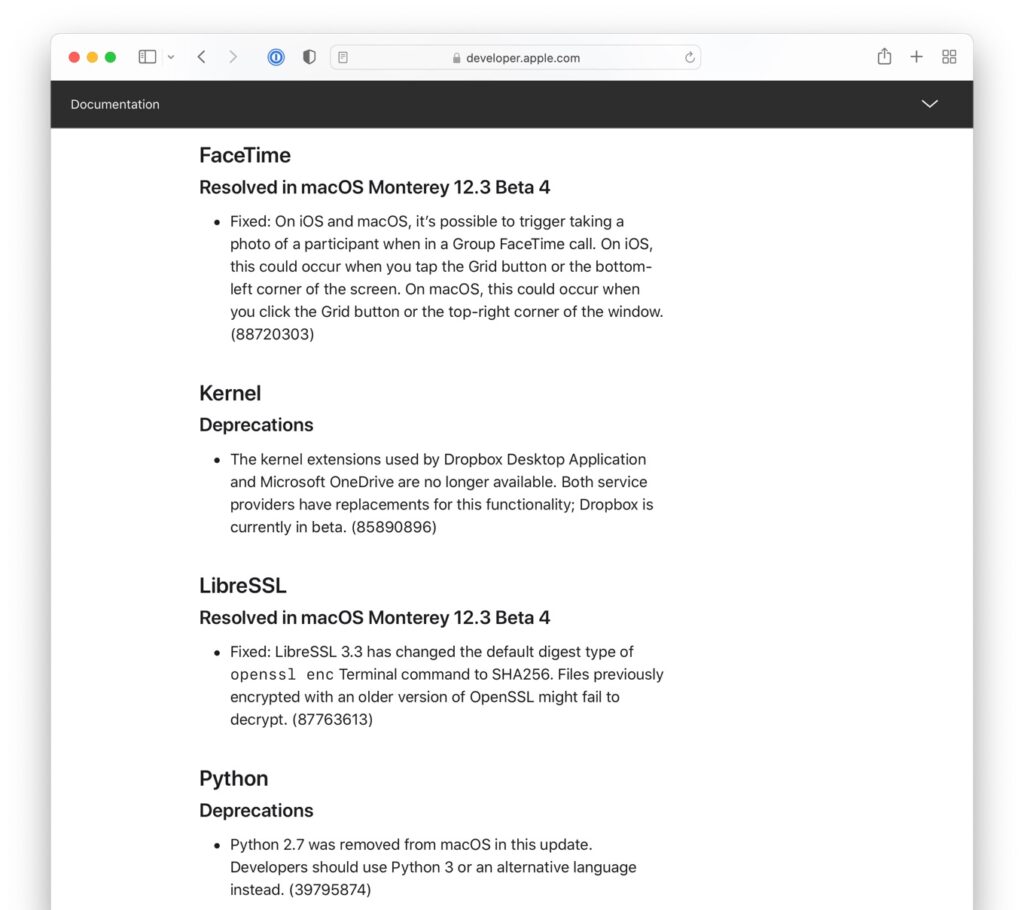
Task: Click the padlock in the address bar
Action: [457, 58]
